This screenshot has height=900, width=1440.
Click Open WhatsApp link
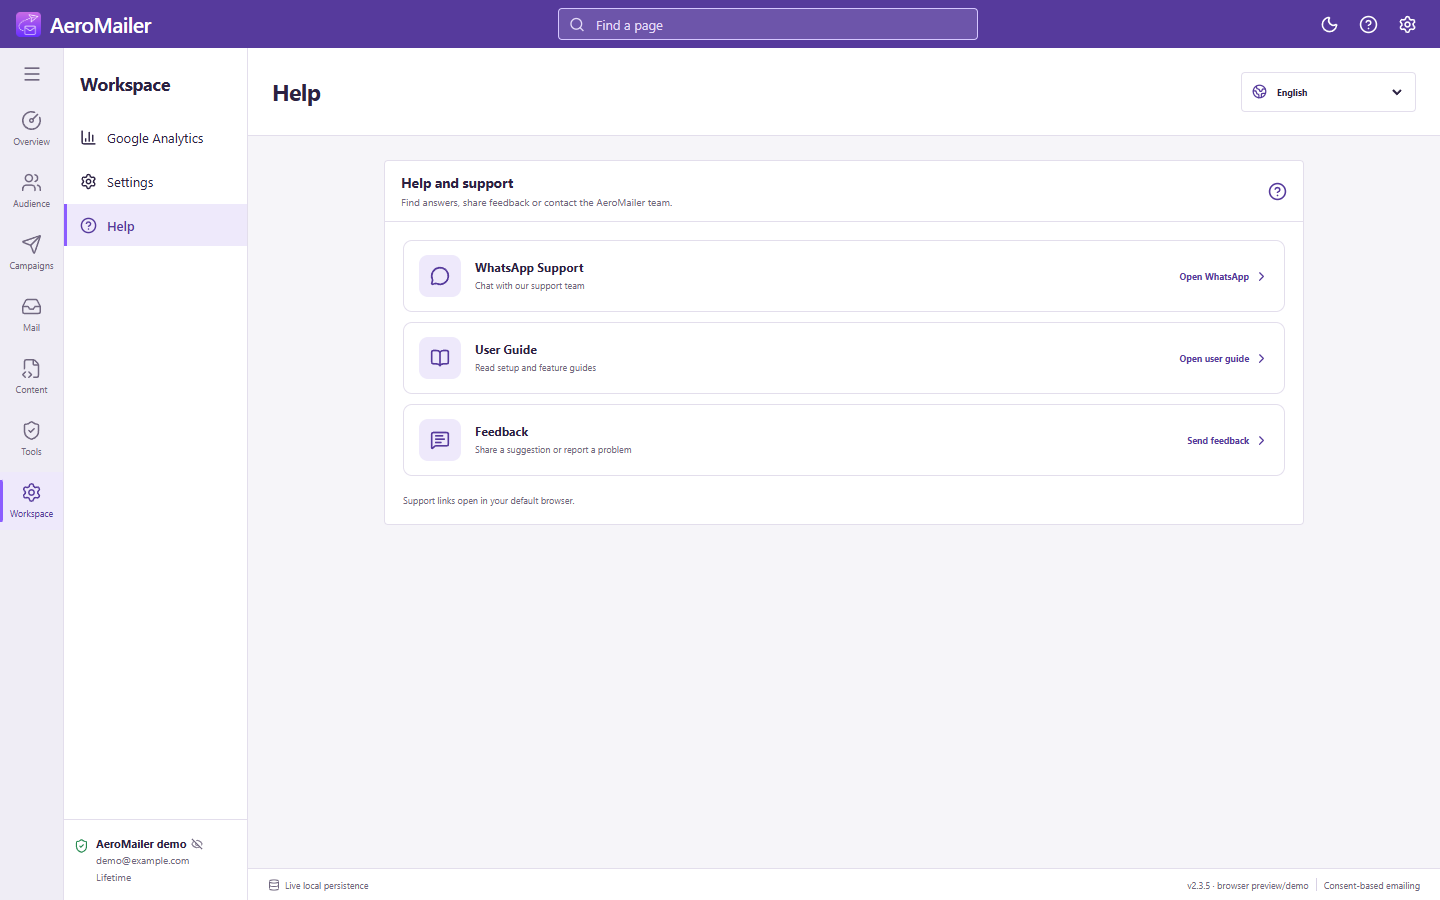tap(1222, 277)
